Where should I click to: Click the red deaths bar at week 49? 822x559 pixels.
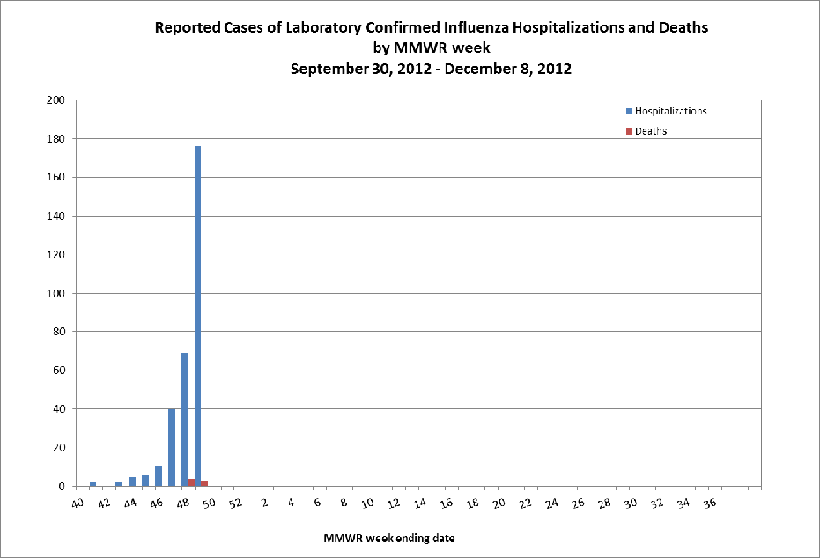204,483
